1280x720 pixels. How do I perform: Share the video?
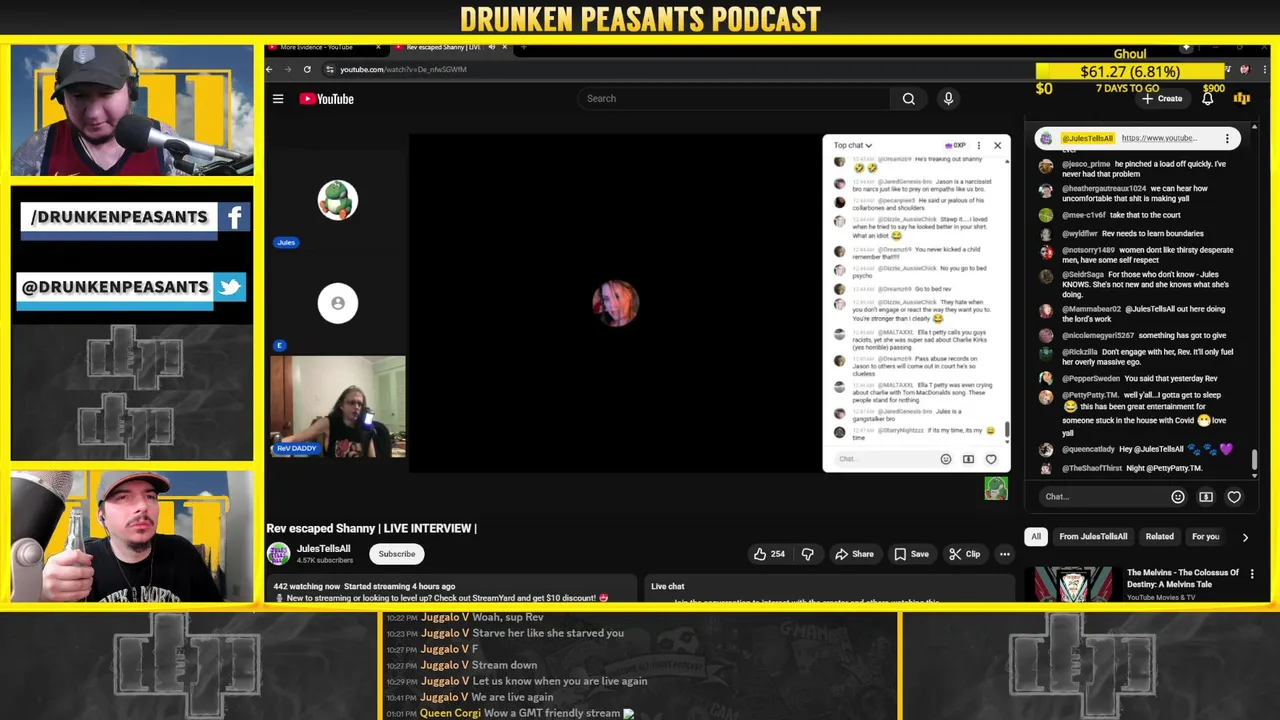click(x=854, y=554)
